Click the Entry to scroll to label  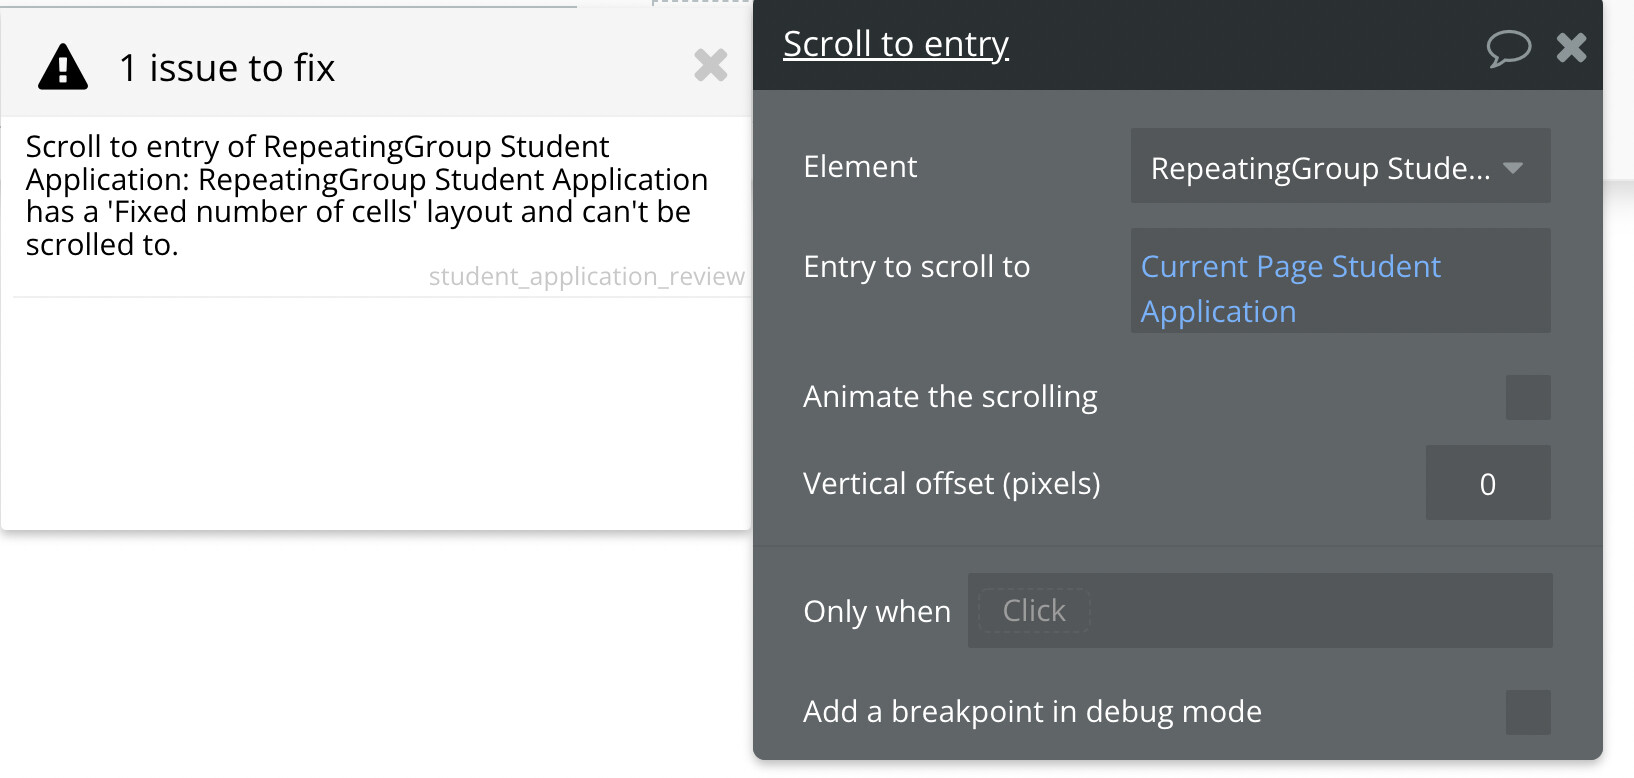pyautogui.click(x=916, y=267)
